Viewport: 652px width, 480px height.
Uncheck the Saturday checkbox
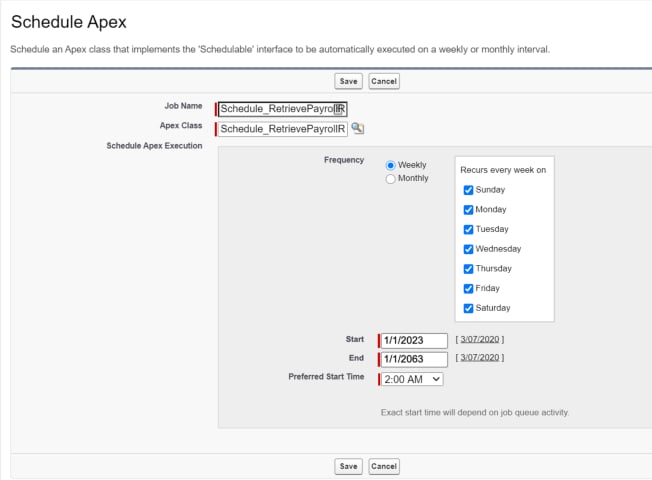click(468, 308)
